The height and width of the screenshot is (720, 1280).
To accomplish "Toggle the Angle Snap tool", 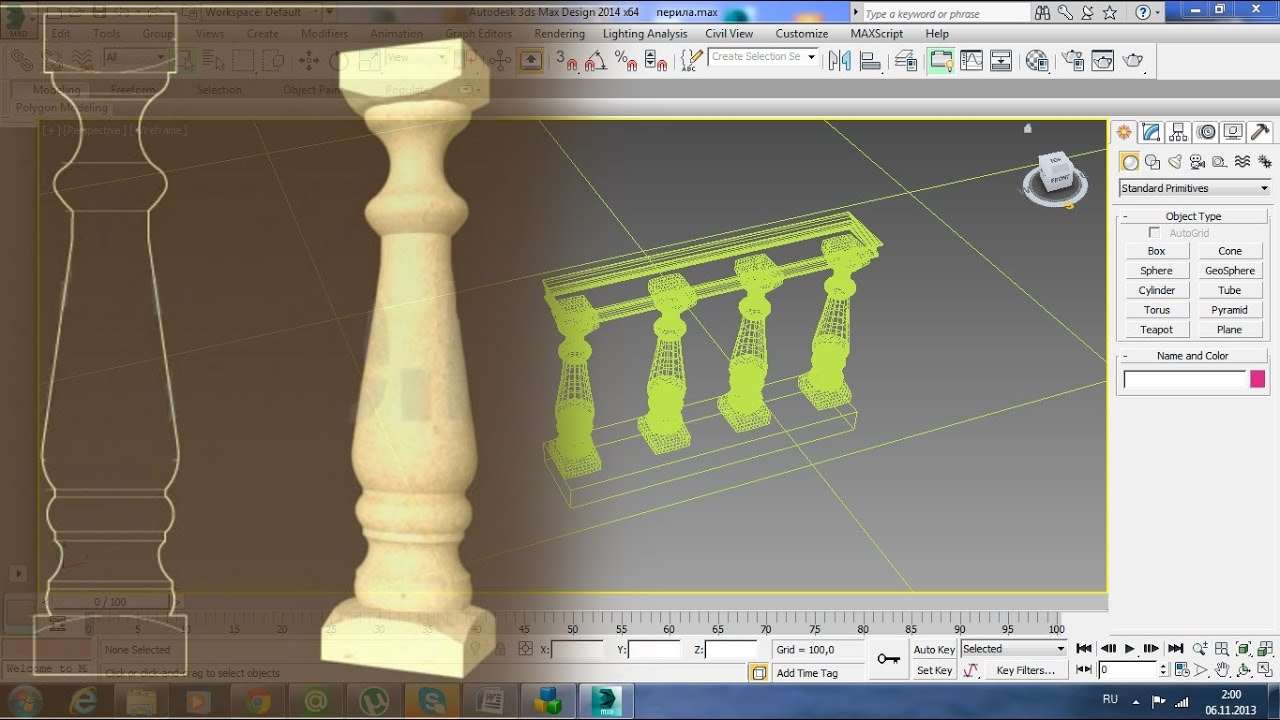I will (x=595, y=61).
